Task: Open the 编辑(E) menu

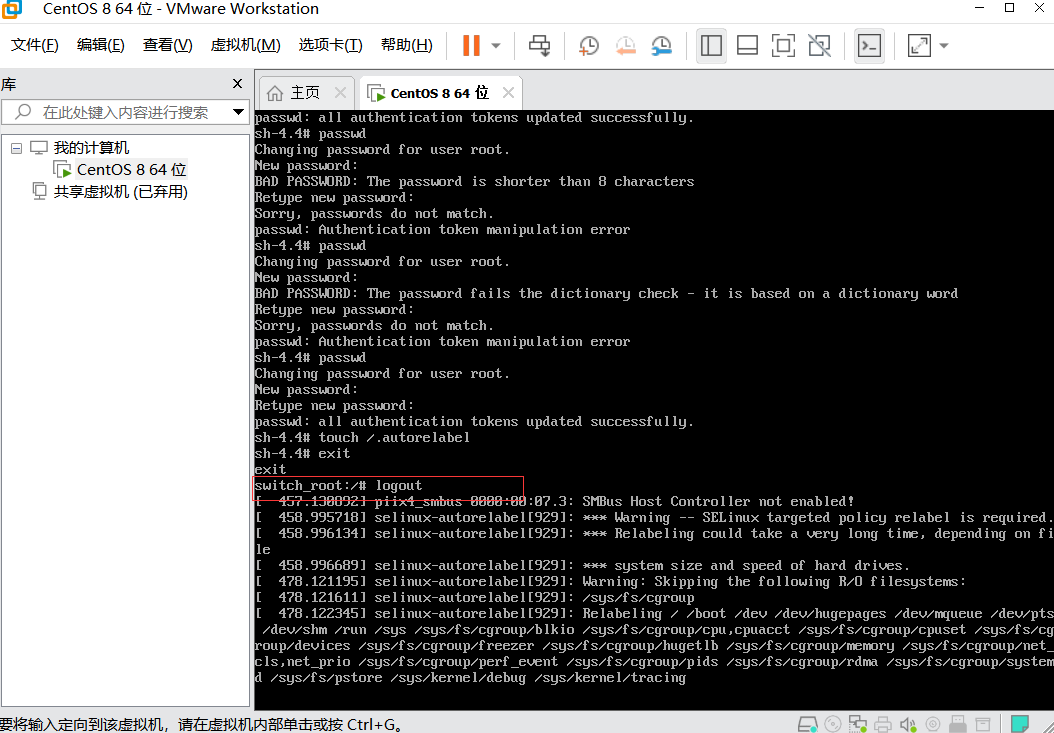Action: (x=101, y=45)
